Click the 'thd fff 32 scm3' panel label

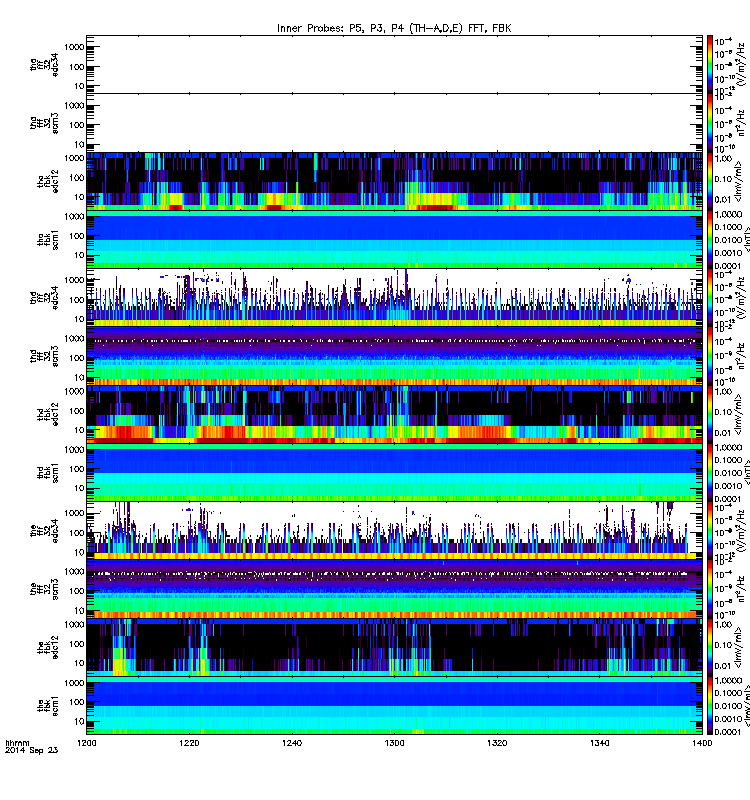coord(45,356)
